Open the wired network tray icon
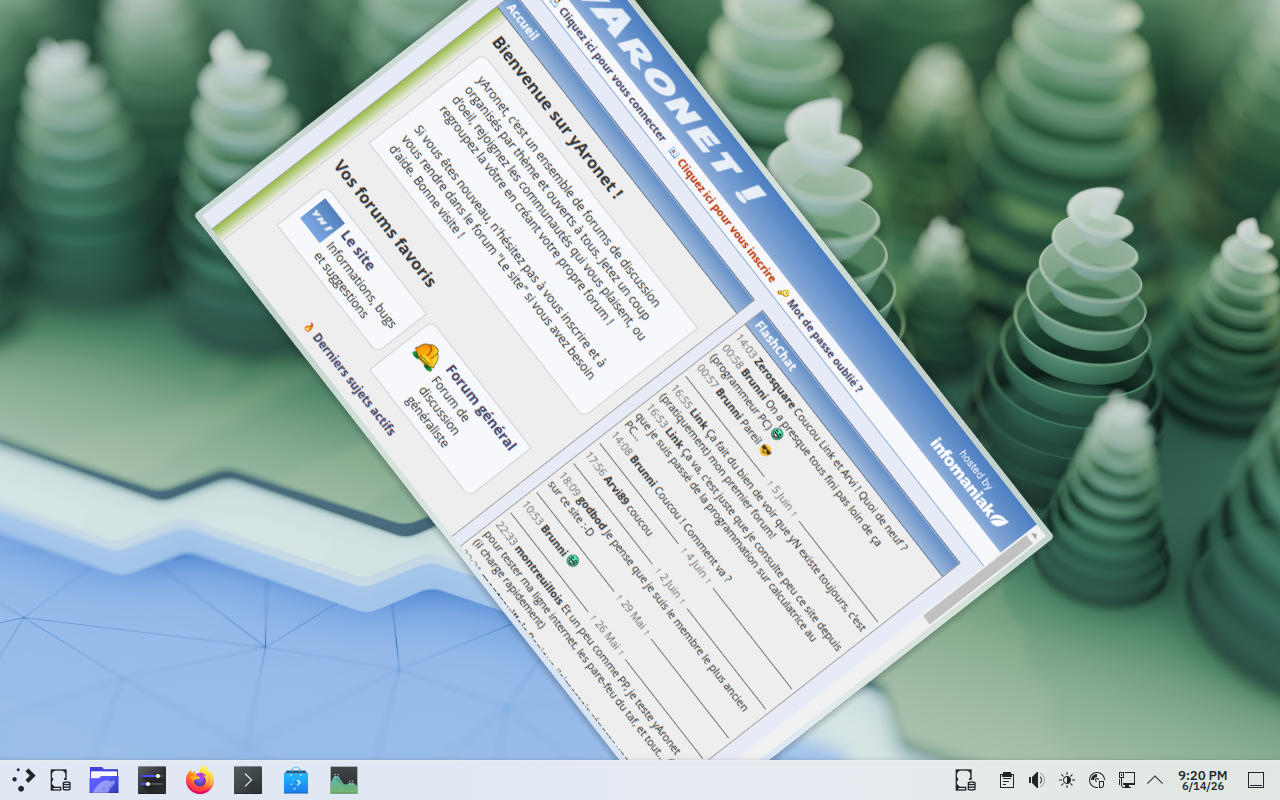 point(1127,780)
